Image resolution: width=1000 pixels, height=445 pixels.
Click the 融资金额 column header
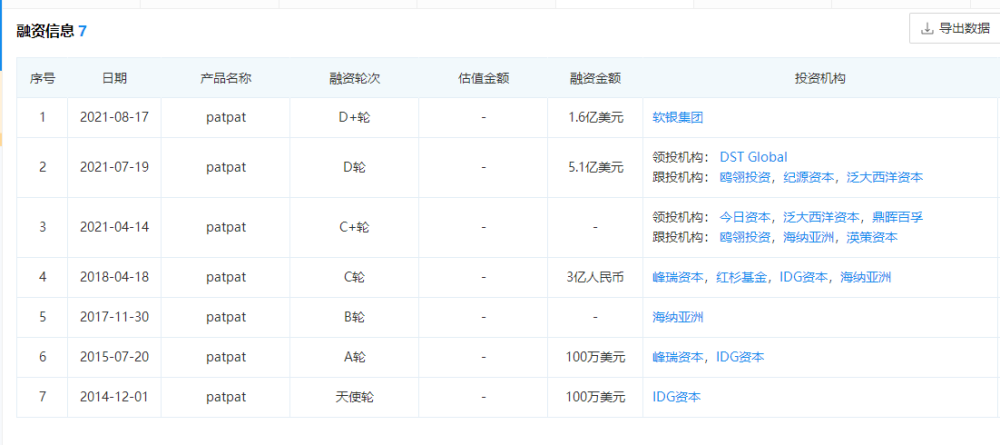point(595,78)
